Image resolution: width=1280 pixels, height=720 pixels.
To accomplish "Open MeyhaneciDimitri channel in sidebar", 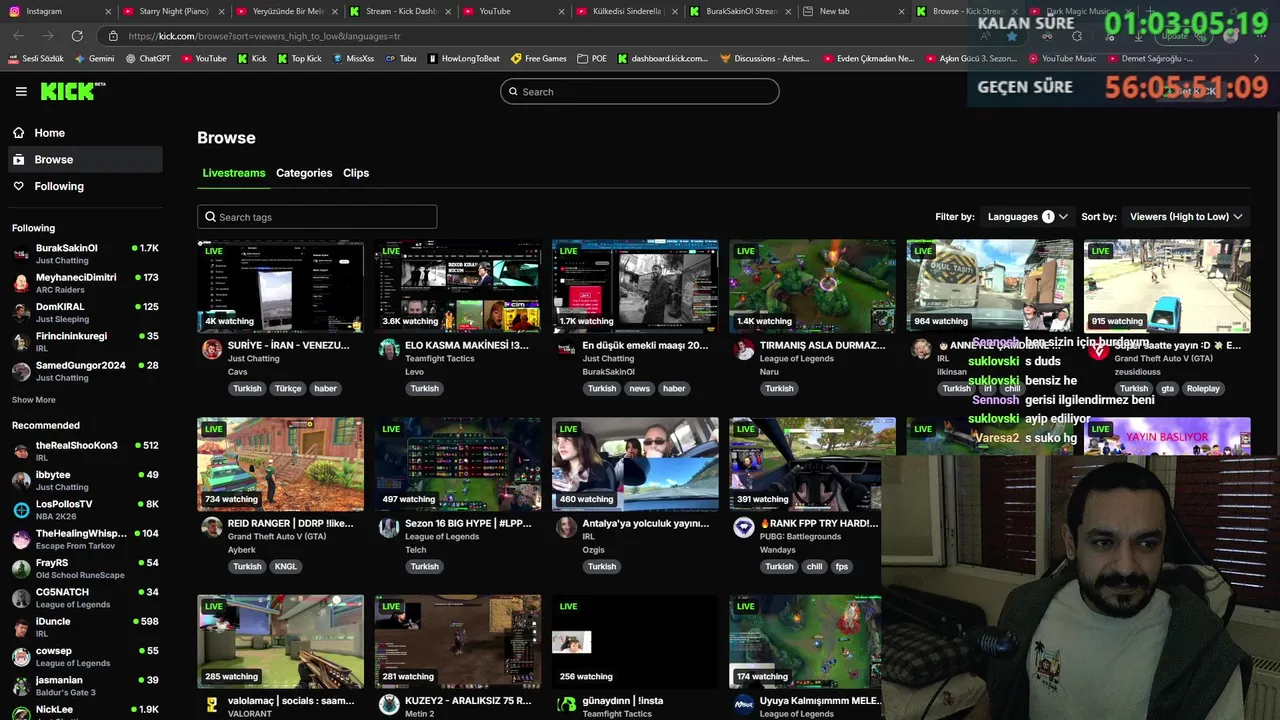I will (85, 283).
